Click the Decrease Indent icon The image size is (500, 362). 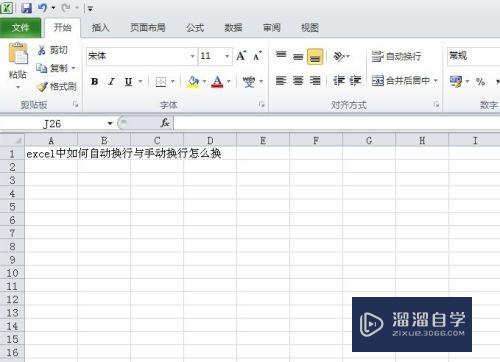[339, 81]
